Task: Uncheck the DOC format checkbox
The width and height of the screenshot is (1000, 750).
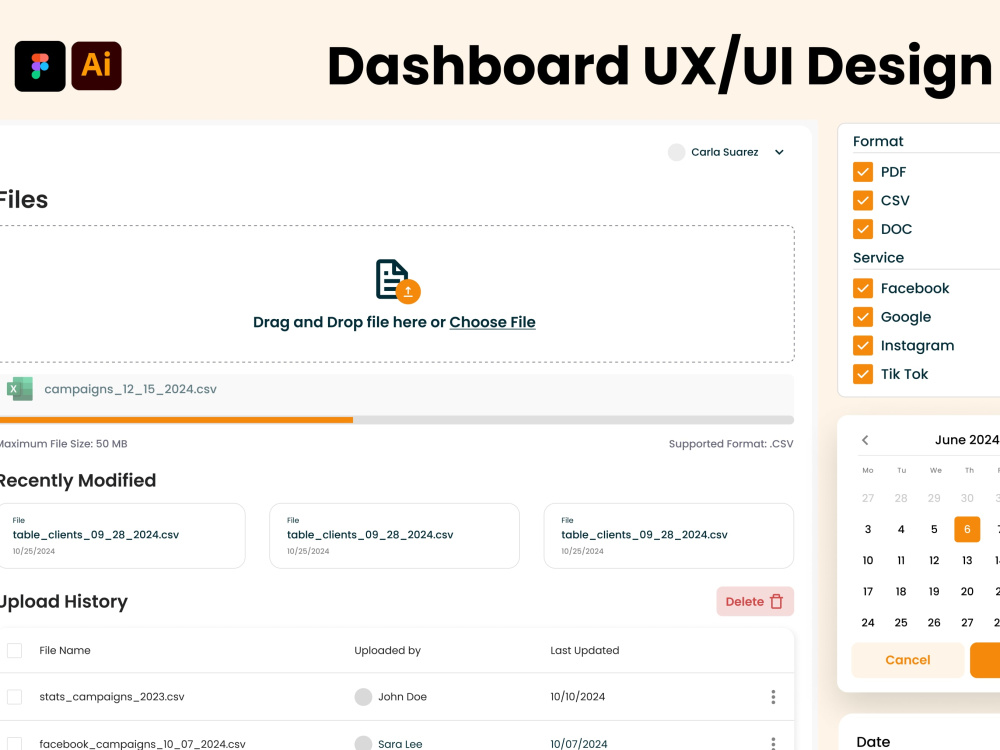Action: pos(863,228)
